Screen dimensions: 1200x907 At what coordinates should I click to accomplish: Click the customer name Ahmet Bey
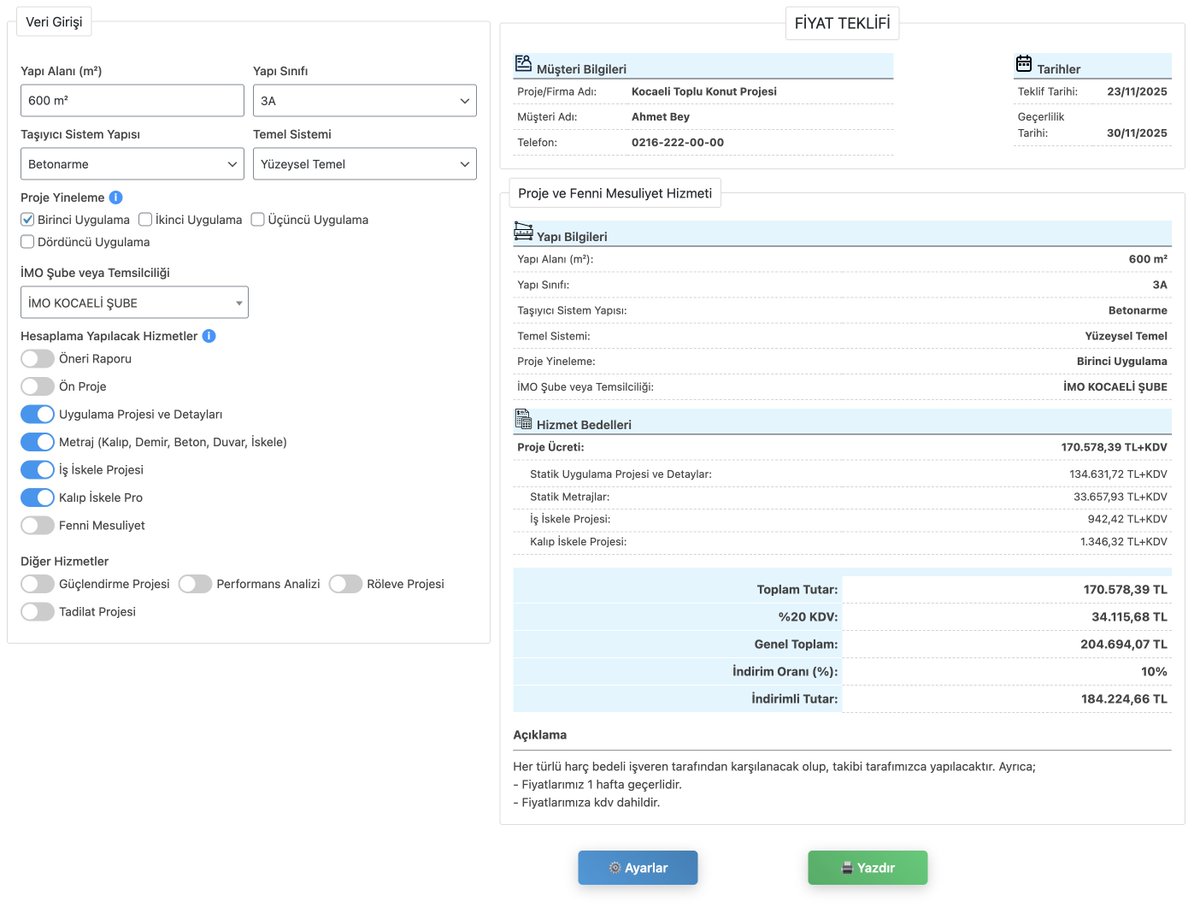click(661, 117)
